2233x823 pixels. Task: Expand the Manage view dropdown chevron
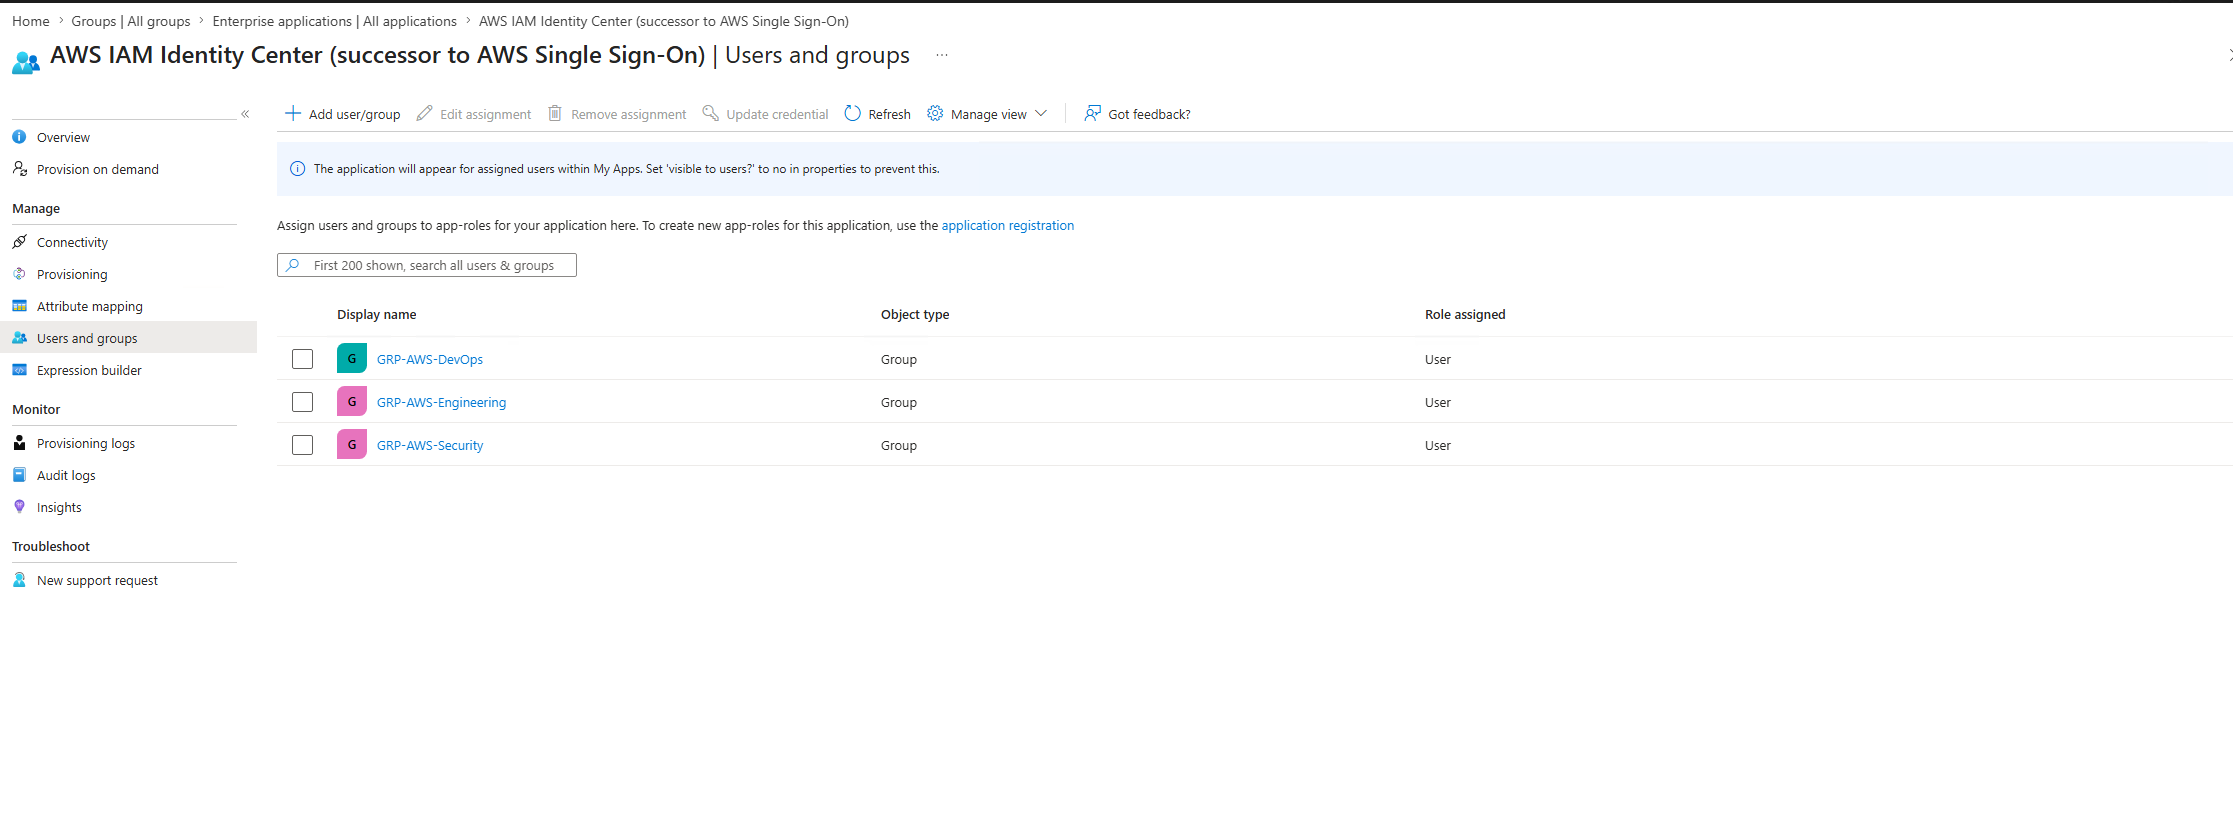click(x=1041, y=114)
